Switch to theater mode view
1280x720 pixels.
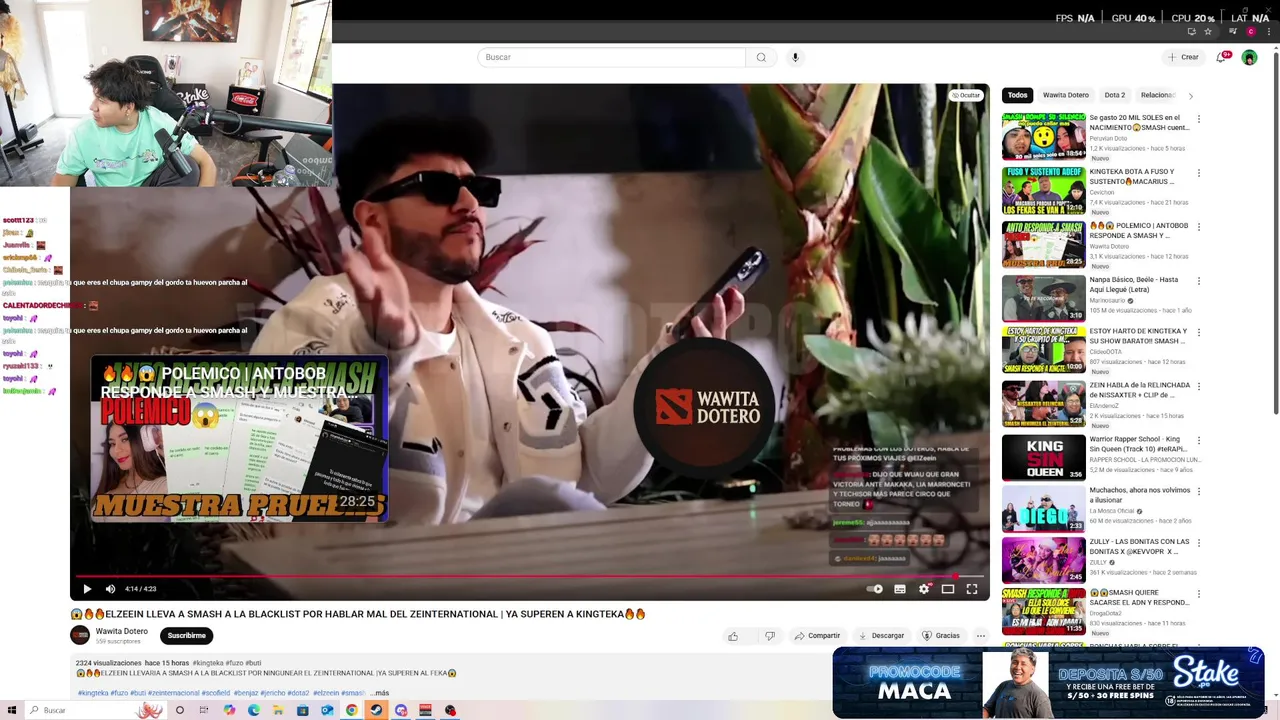pos(947,589)
